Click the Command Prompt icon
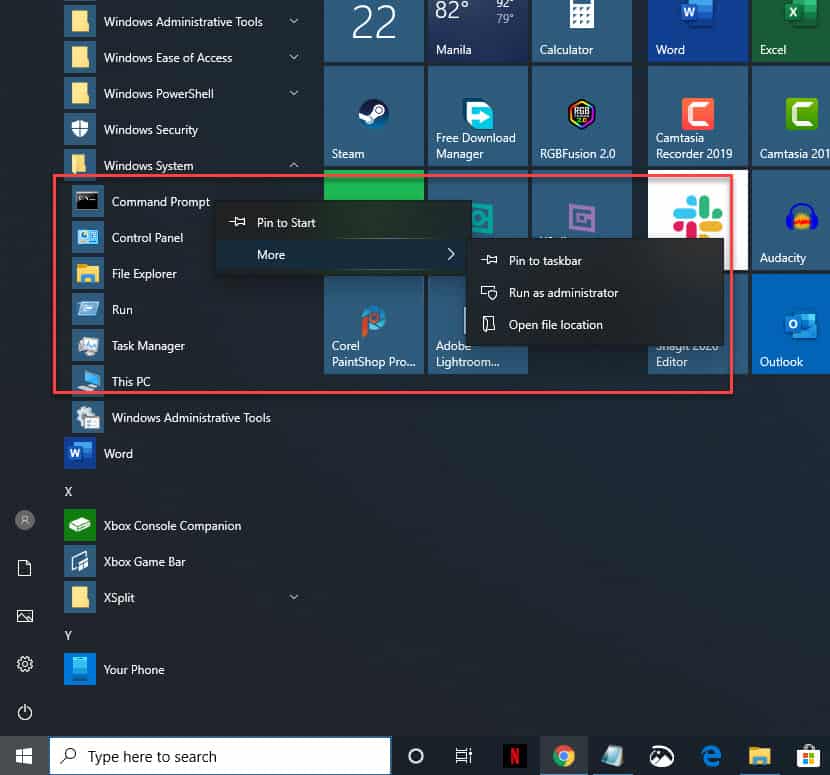 point(87,202)
